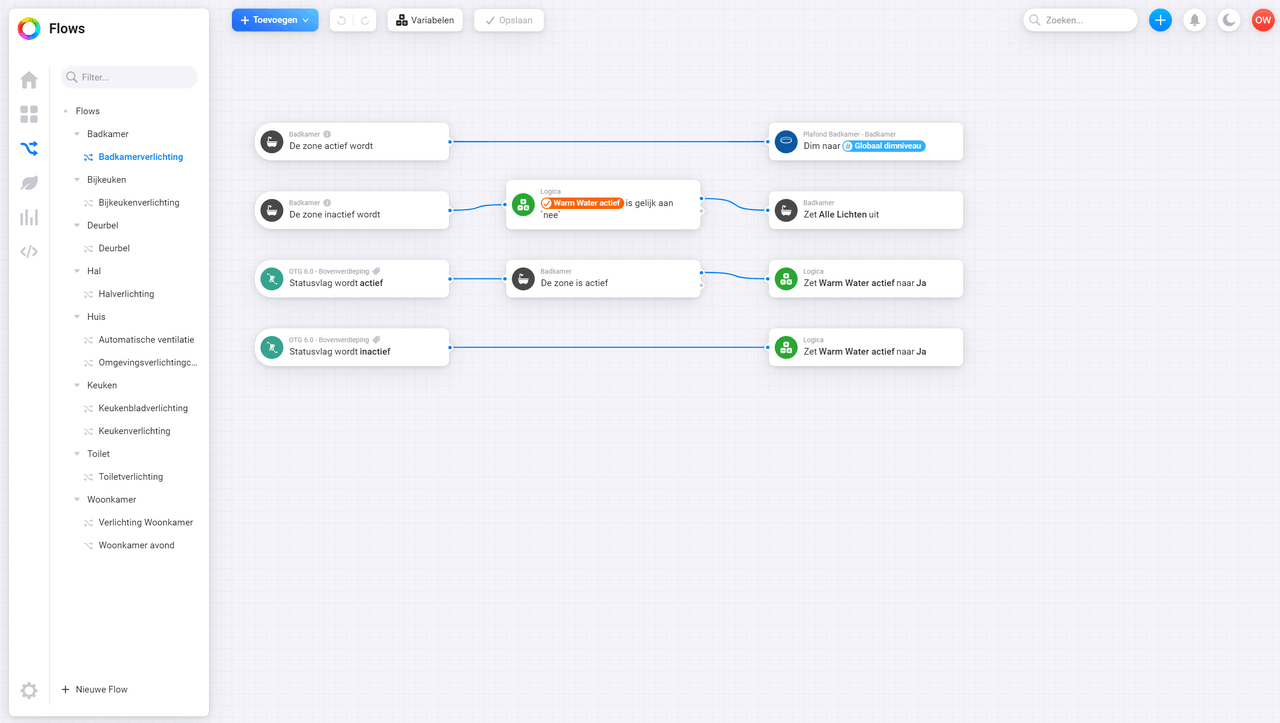Screen dimensions: 1280x723
Task: Click the Variabelen button
Action: pos(425,20)
